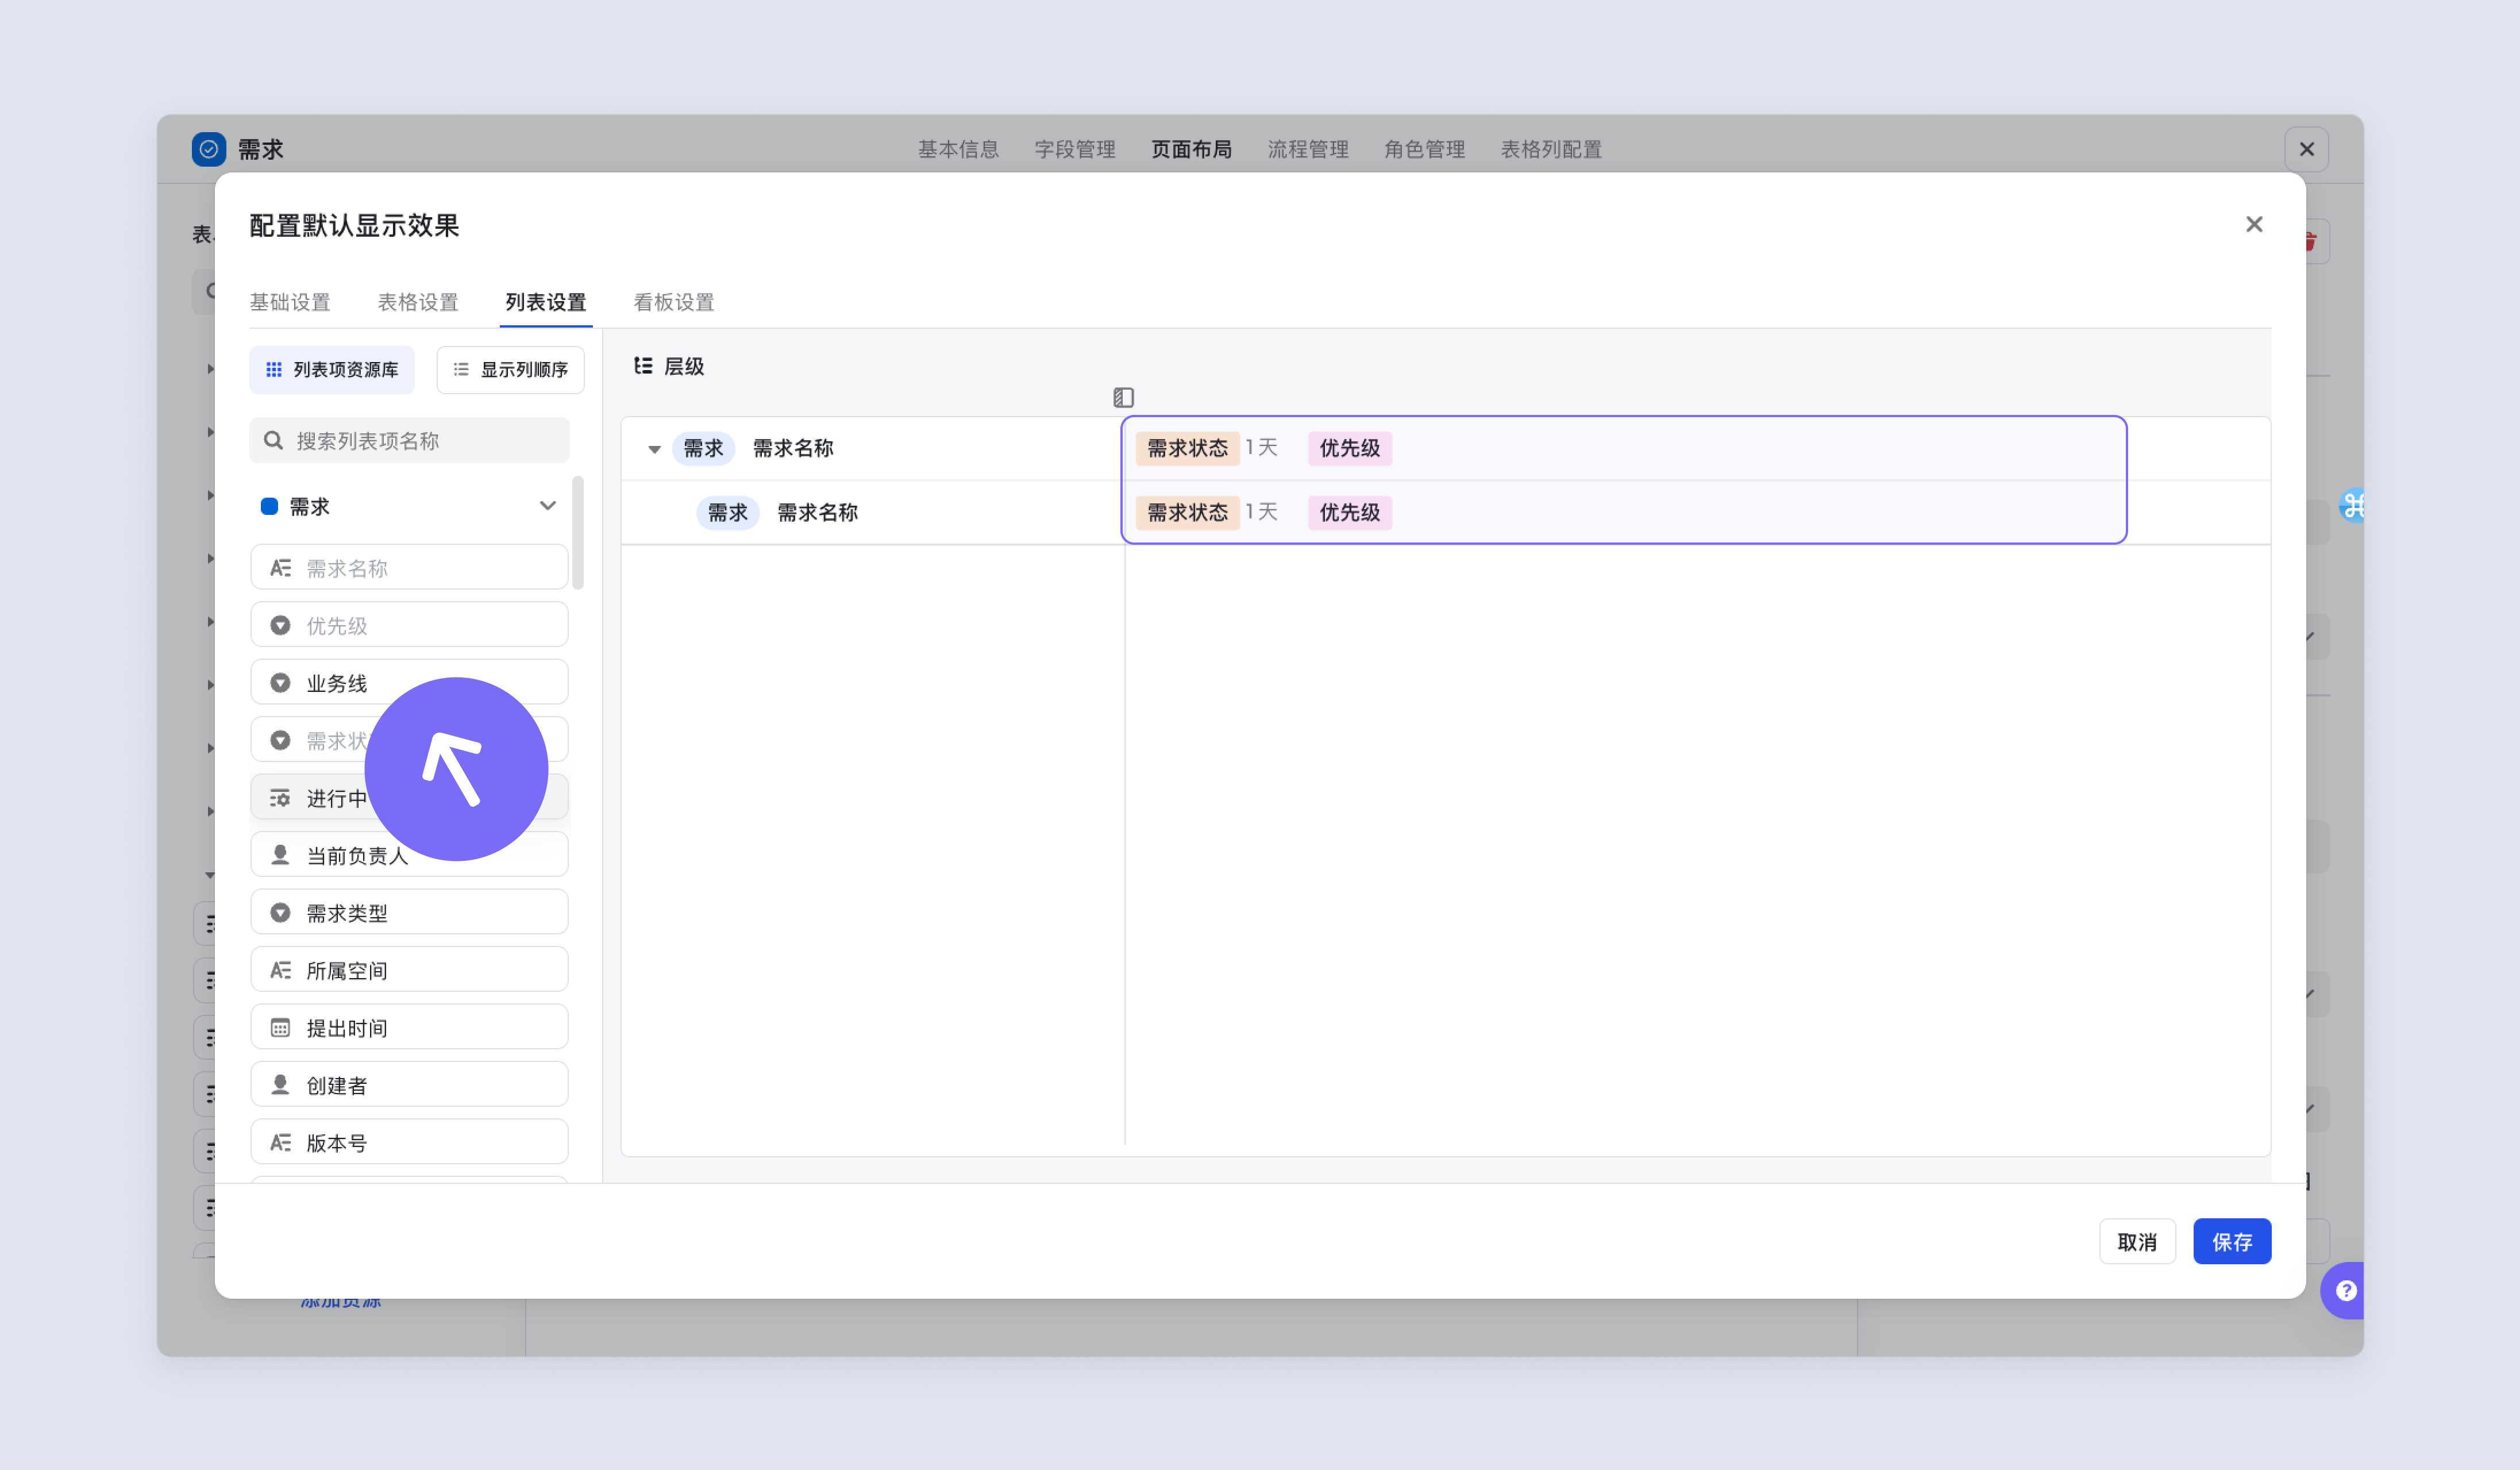The width and height of the screenshot is (2520, 1470).
Task: Switch to 字段管理 in the background window
Action: 1075,149
